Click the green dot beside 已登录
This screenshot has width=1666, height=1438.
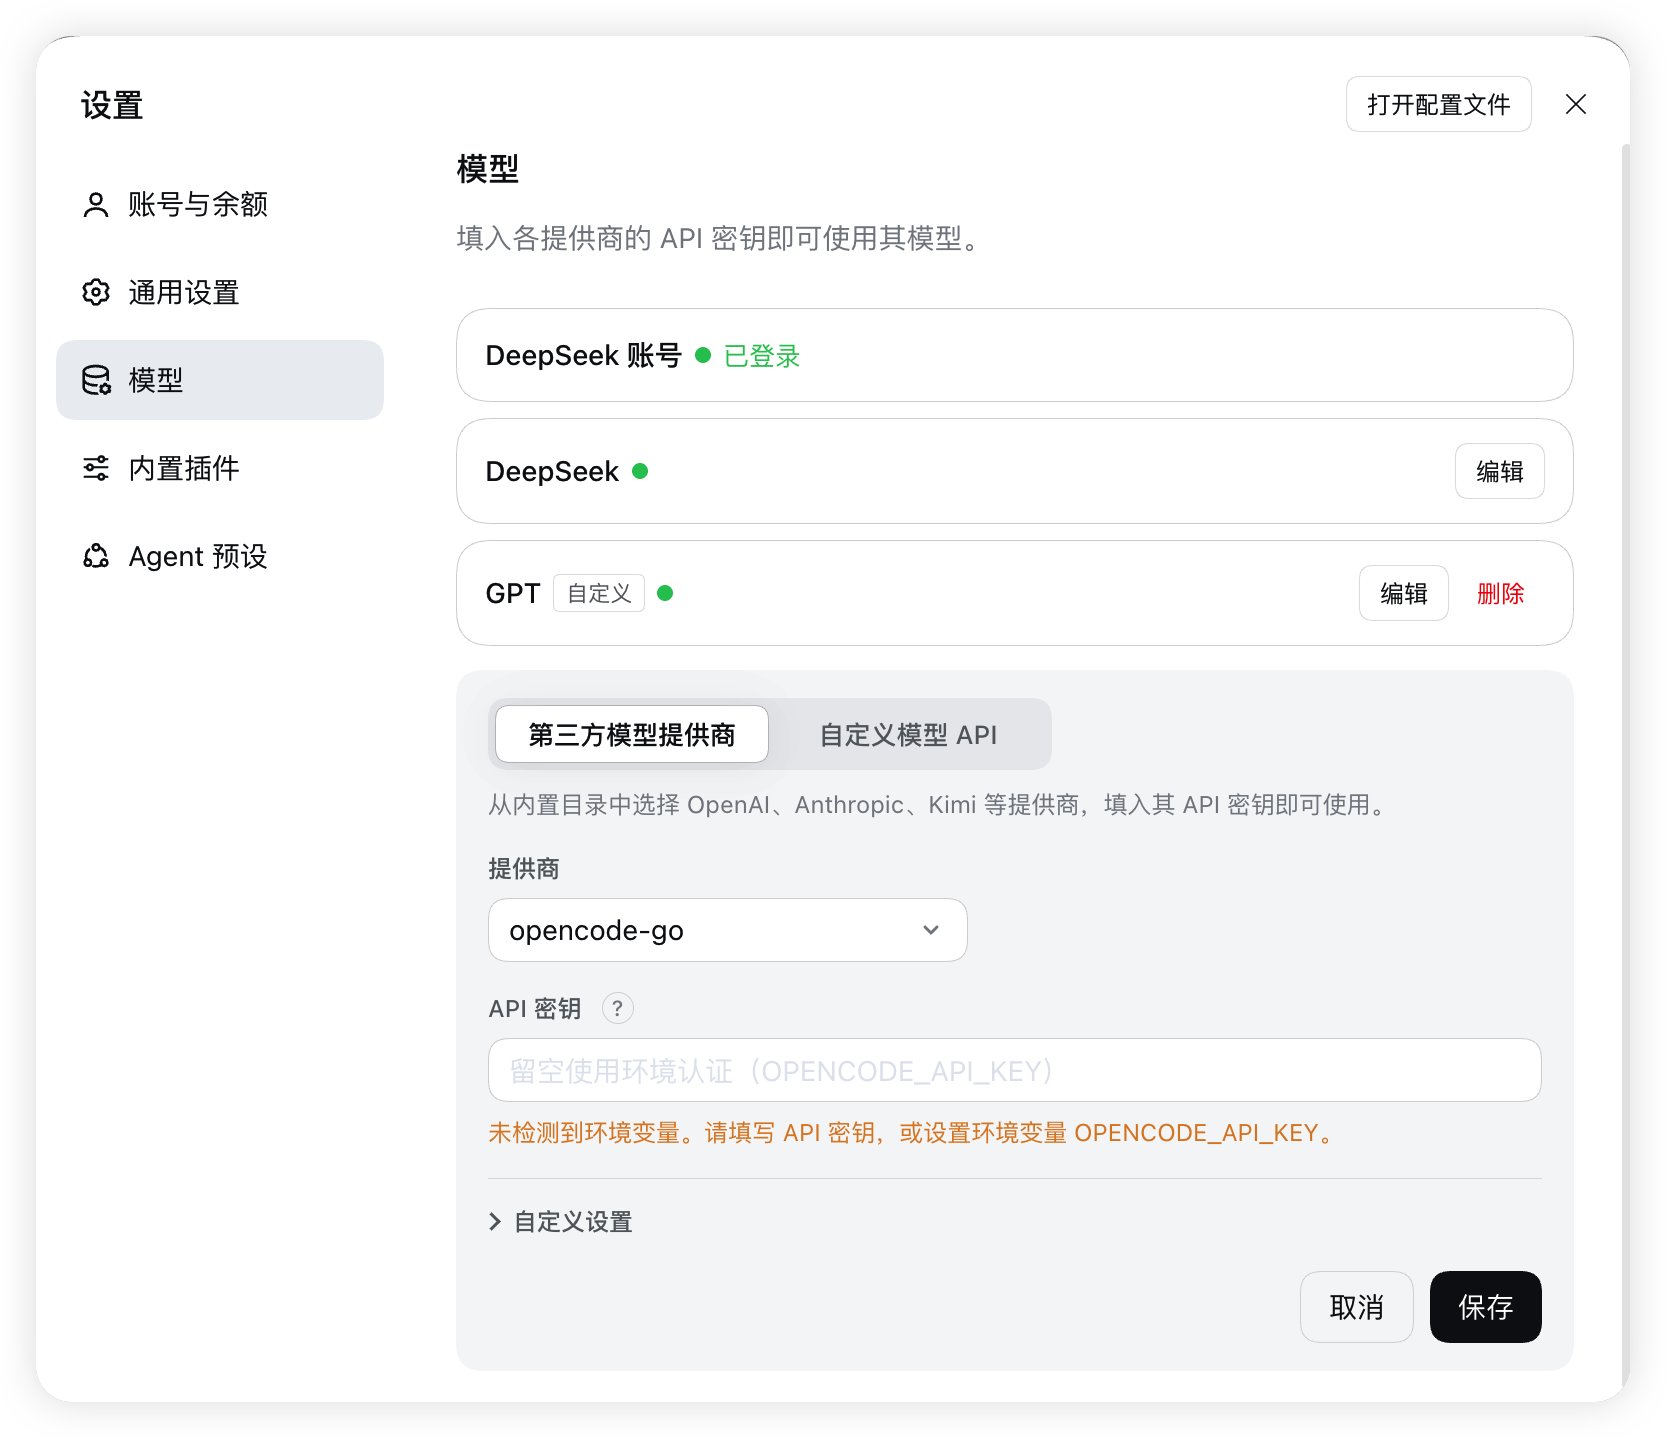[x=703, y=355]
